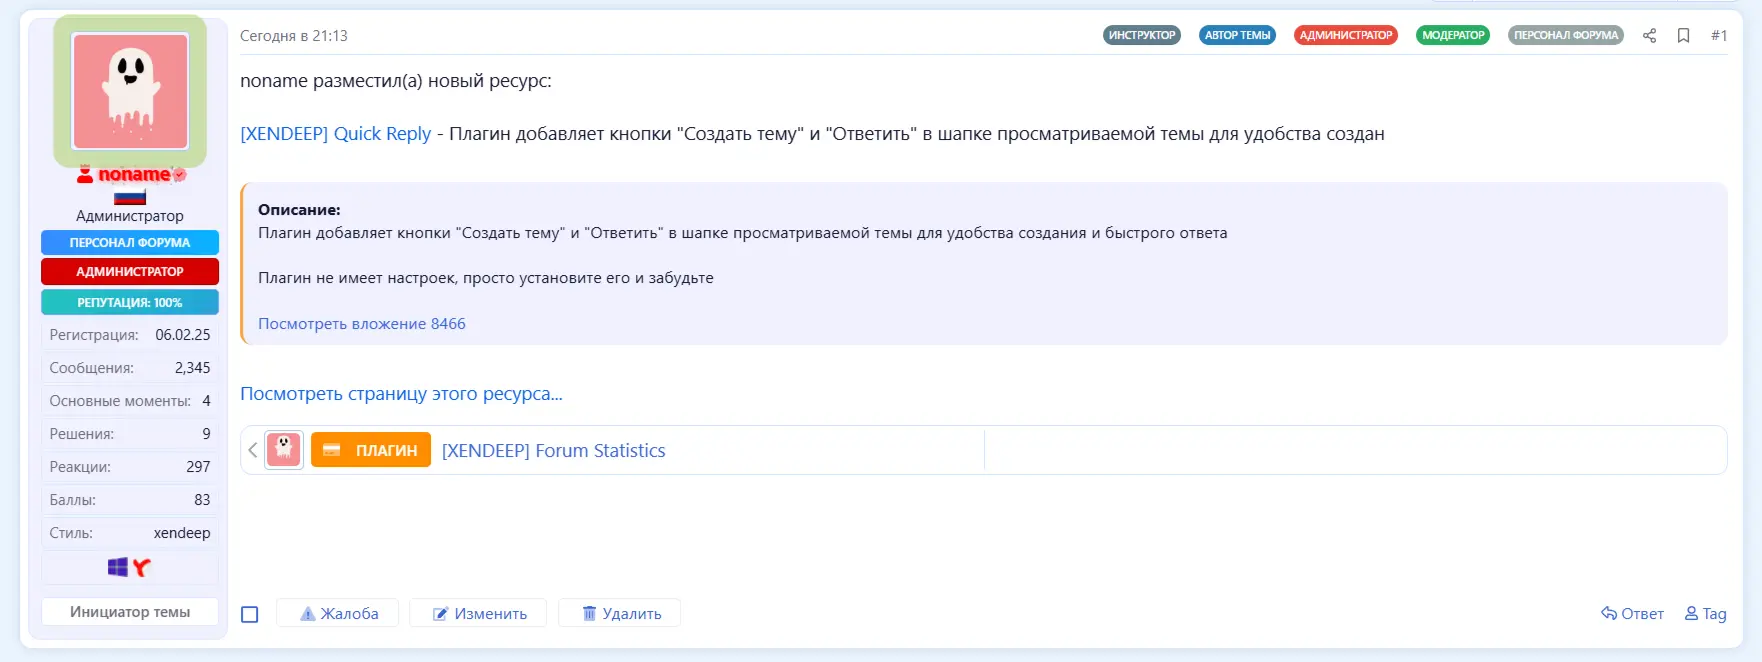Select the orange ПЛАГИН prefix label
Viewport: 1762px width, 662px height.
tap(371, 450)
